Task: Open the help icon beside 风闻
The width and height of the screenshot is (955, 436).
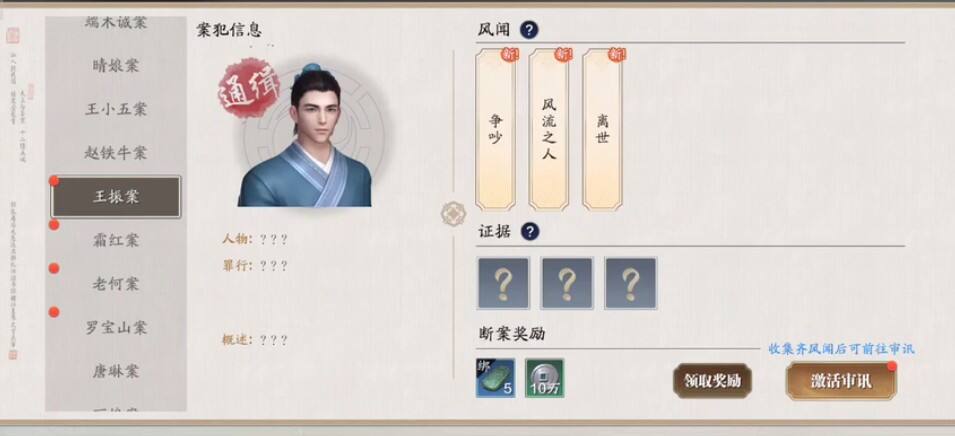Action: 529,29
